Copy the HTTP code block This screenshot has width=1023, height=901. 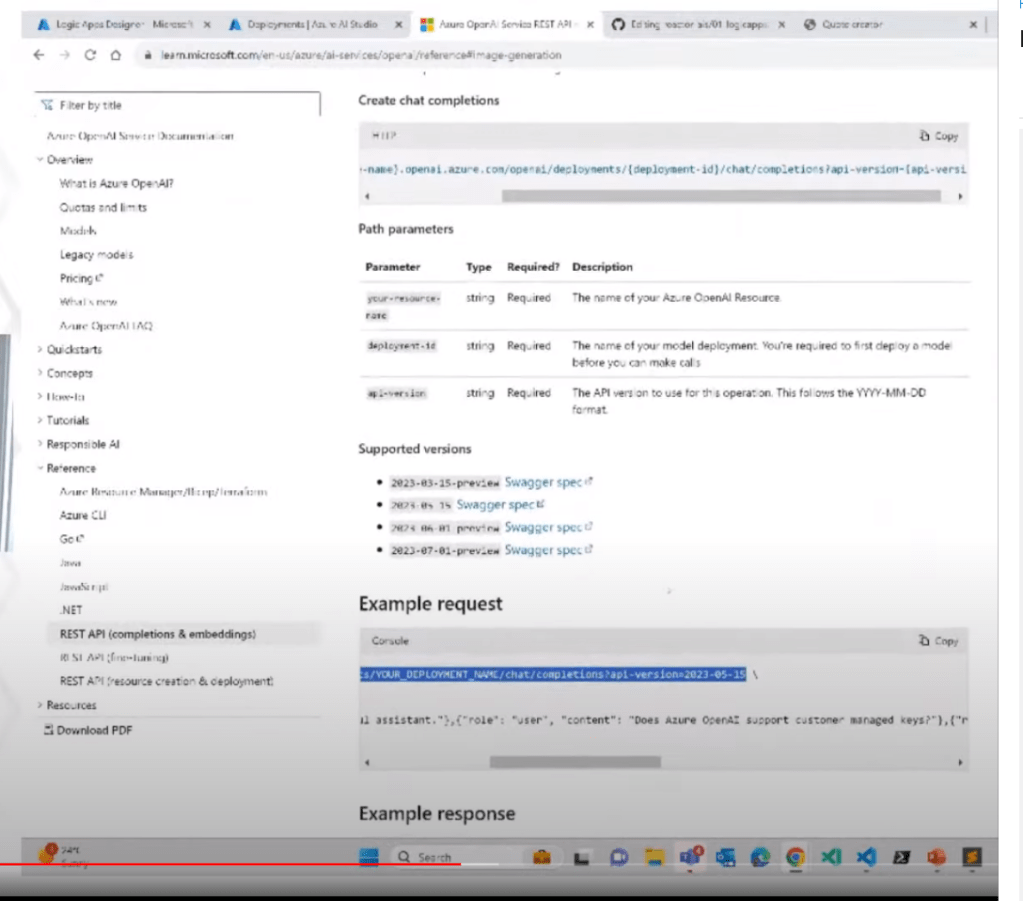[939, 136]
